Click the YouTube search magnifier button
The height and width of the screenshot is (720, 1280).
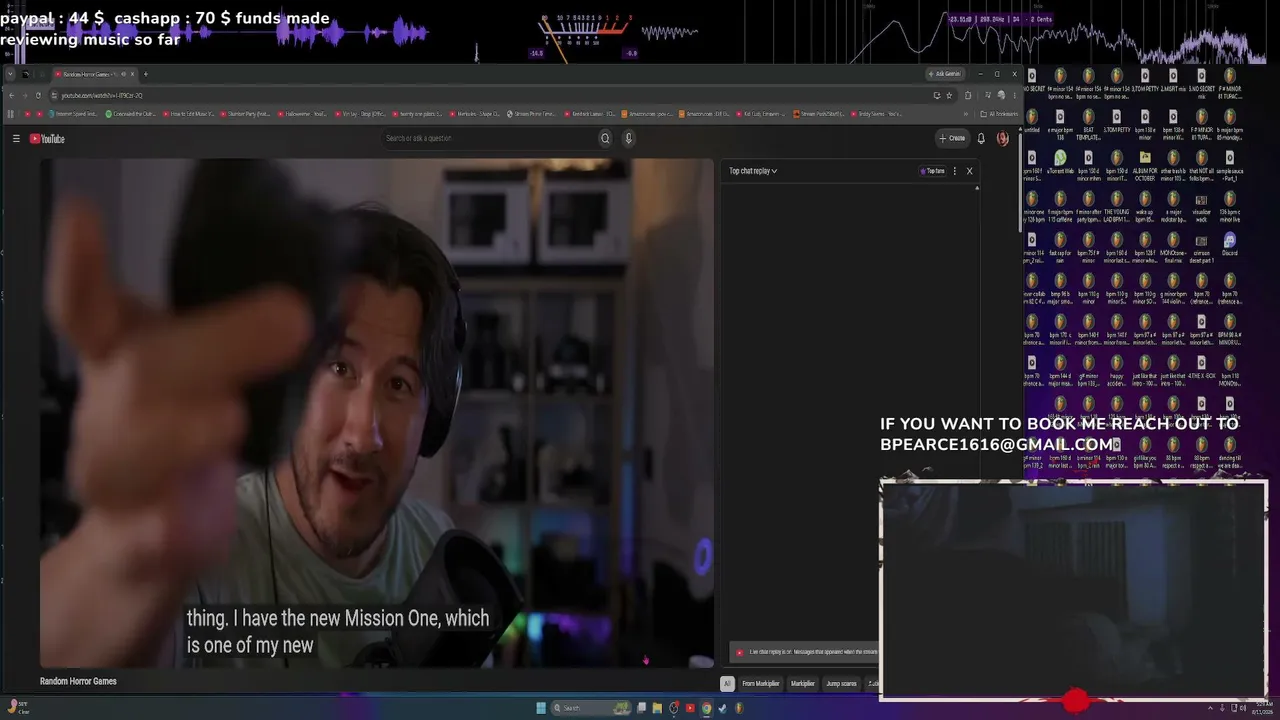click(x=605, y=138)
